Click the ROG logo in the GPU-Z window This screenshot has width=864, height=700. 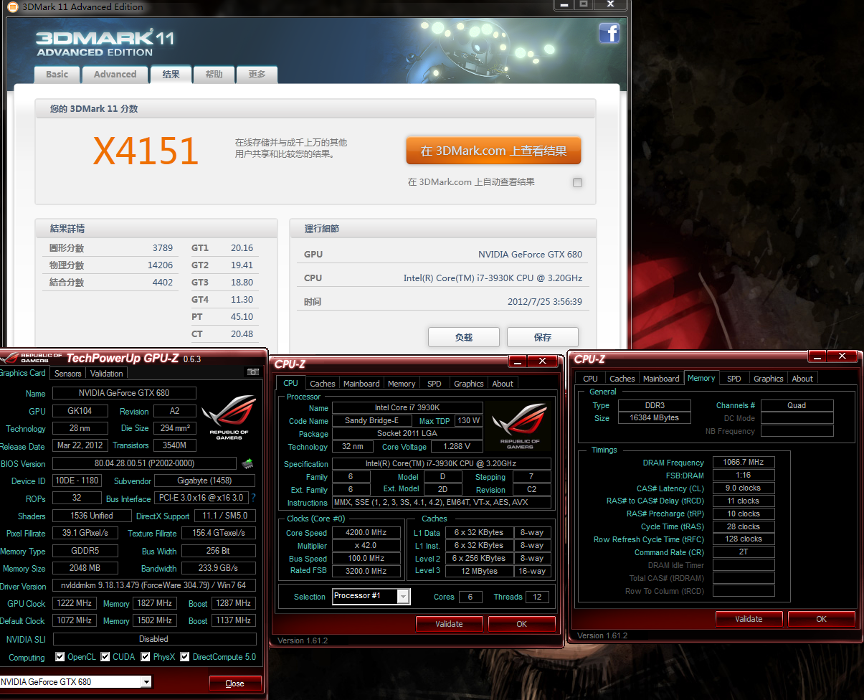point(228,417)
